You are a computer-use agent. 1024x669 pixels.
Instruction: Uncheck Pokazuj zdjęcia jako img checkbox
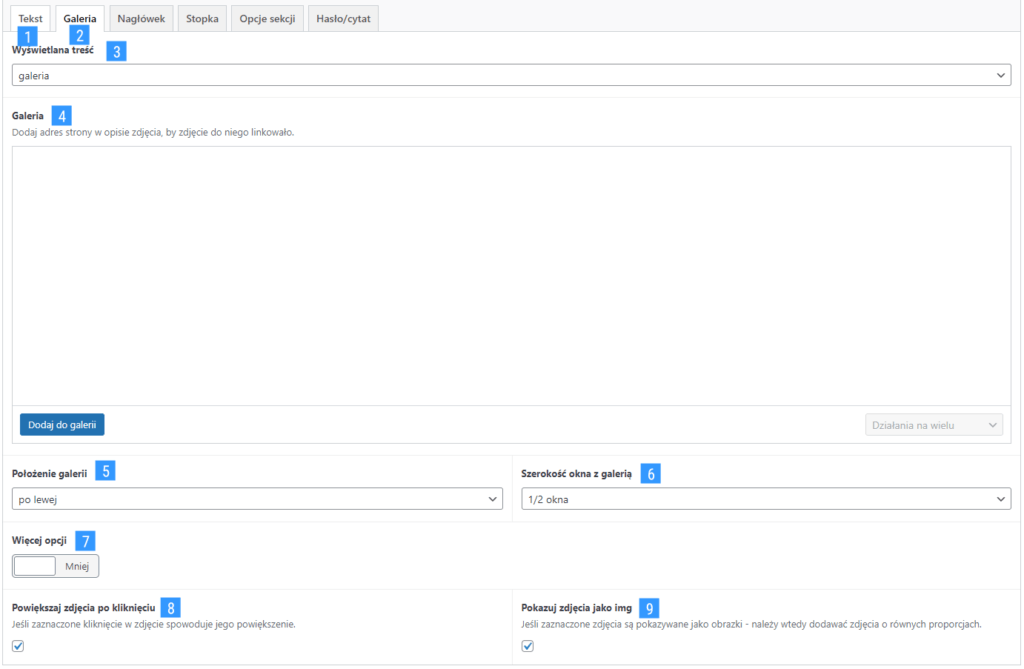528,646
